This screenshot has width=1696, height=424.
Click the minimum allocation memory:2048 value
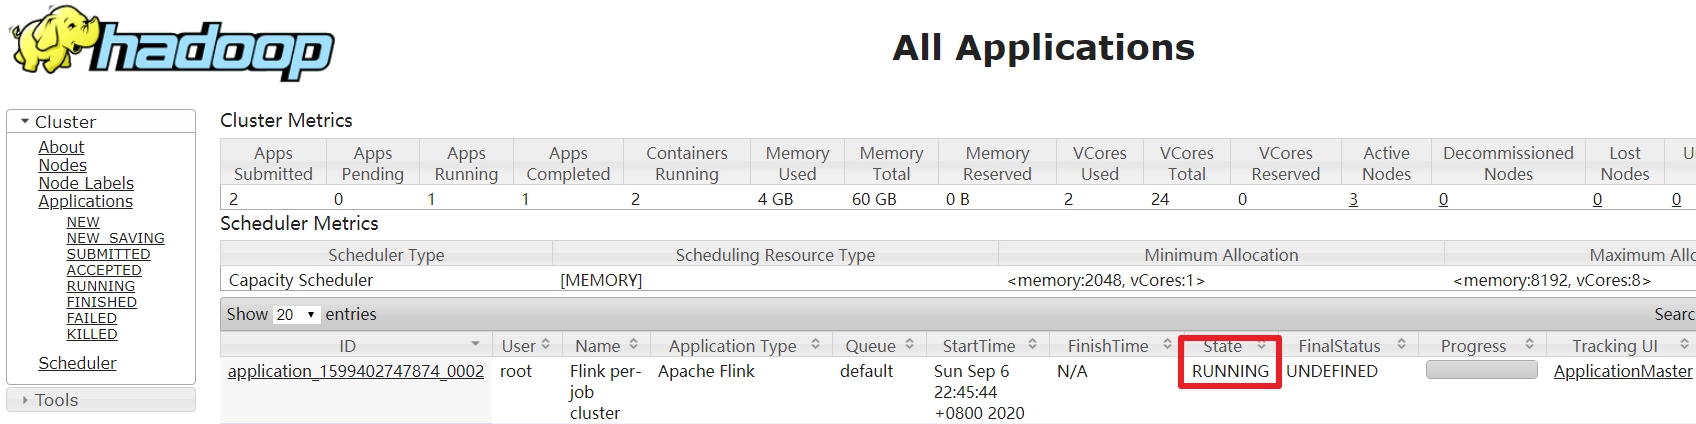[x=1106, y=280]
